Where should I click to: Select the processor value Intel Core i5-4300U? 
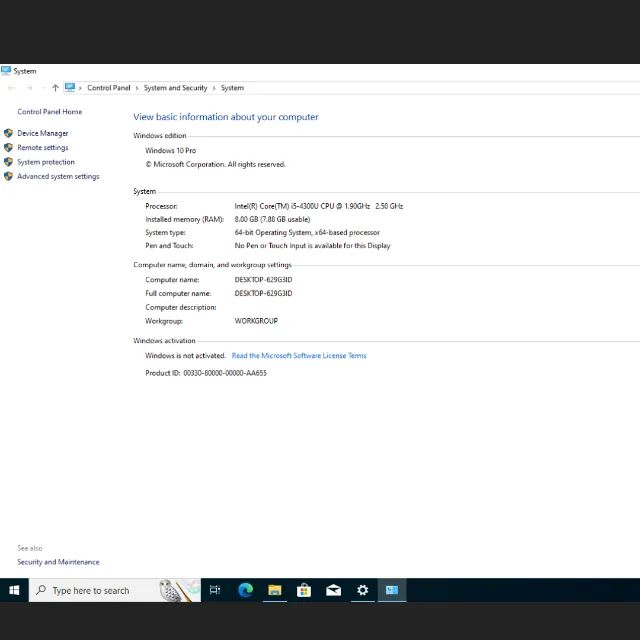coord(319,206)
